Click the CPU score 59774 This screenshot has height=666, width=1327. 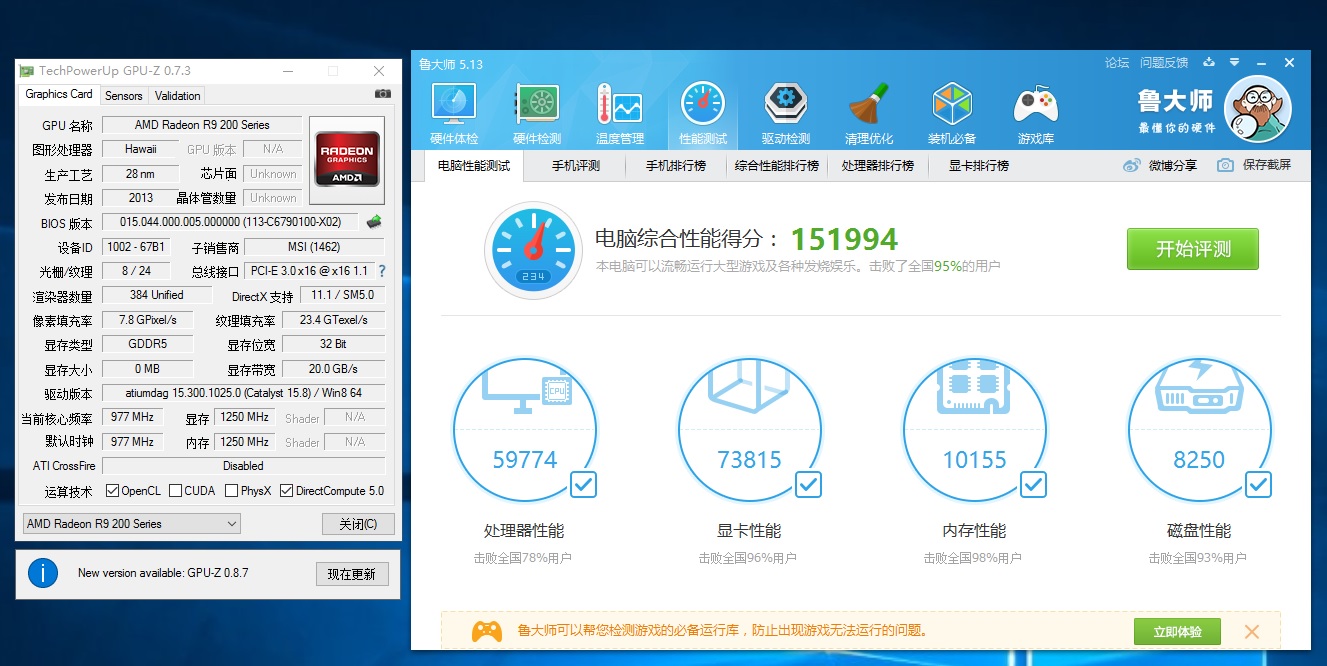pyautogui.click(x=524, y=460)
